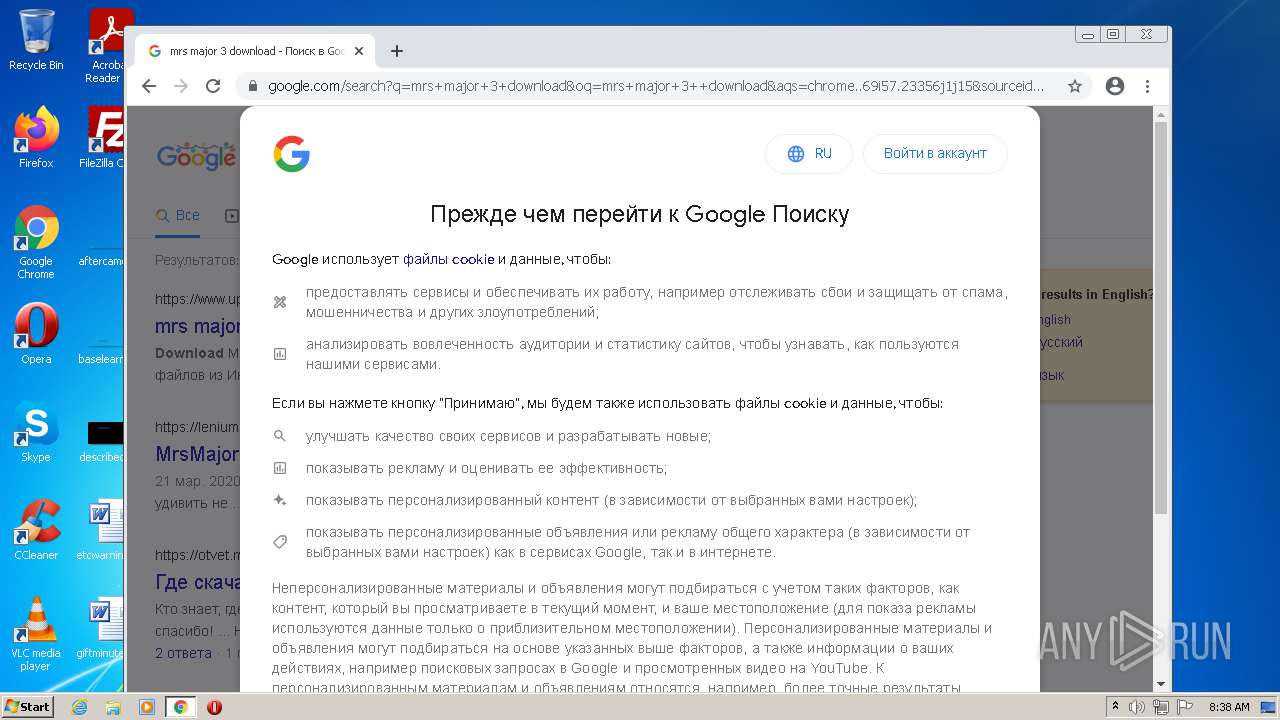Open the Recycle Bin desktop icon
Image resolution: width=1280 pixels, height=720 pixels.
[x=36, y=40]
